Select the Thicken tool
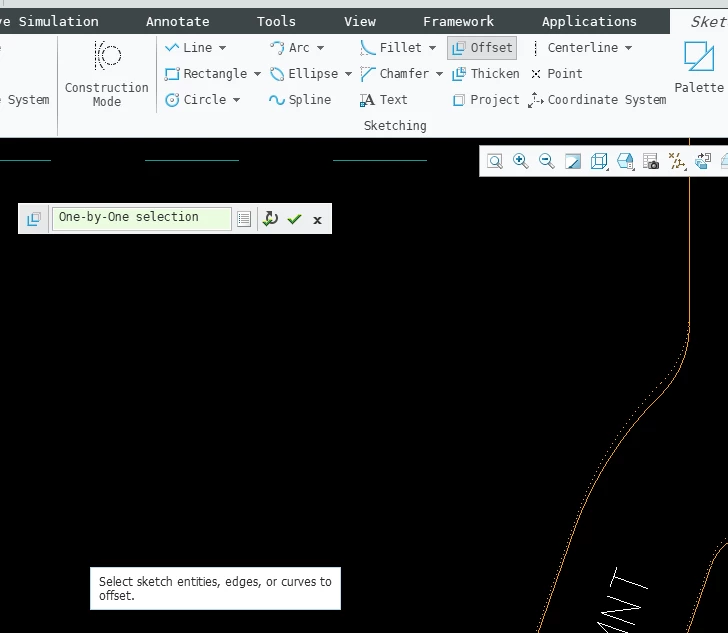728x633 pixels. pyautogui.click(x=486, y=73)
